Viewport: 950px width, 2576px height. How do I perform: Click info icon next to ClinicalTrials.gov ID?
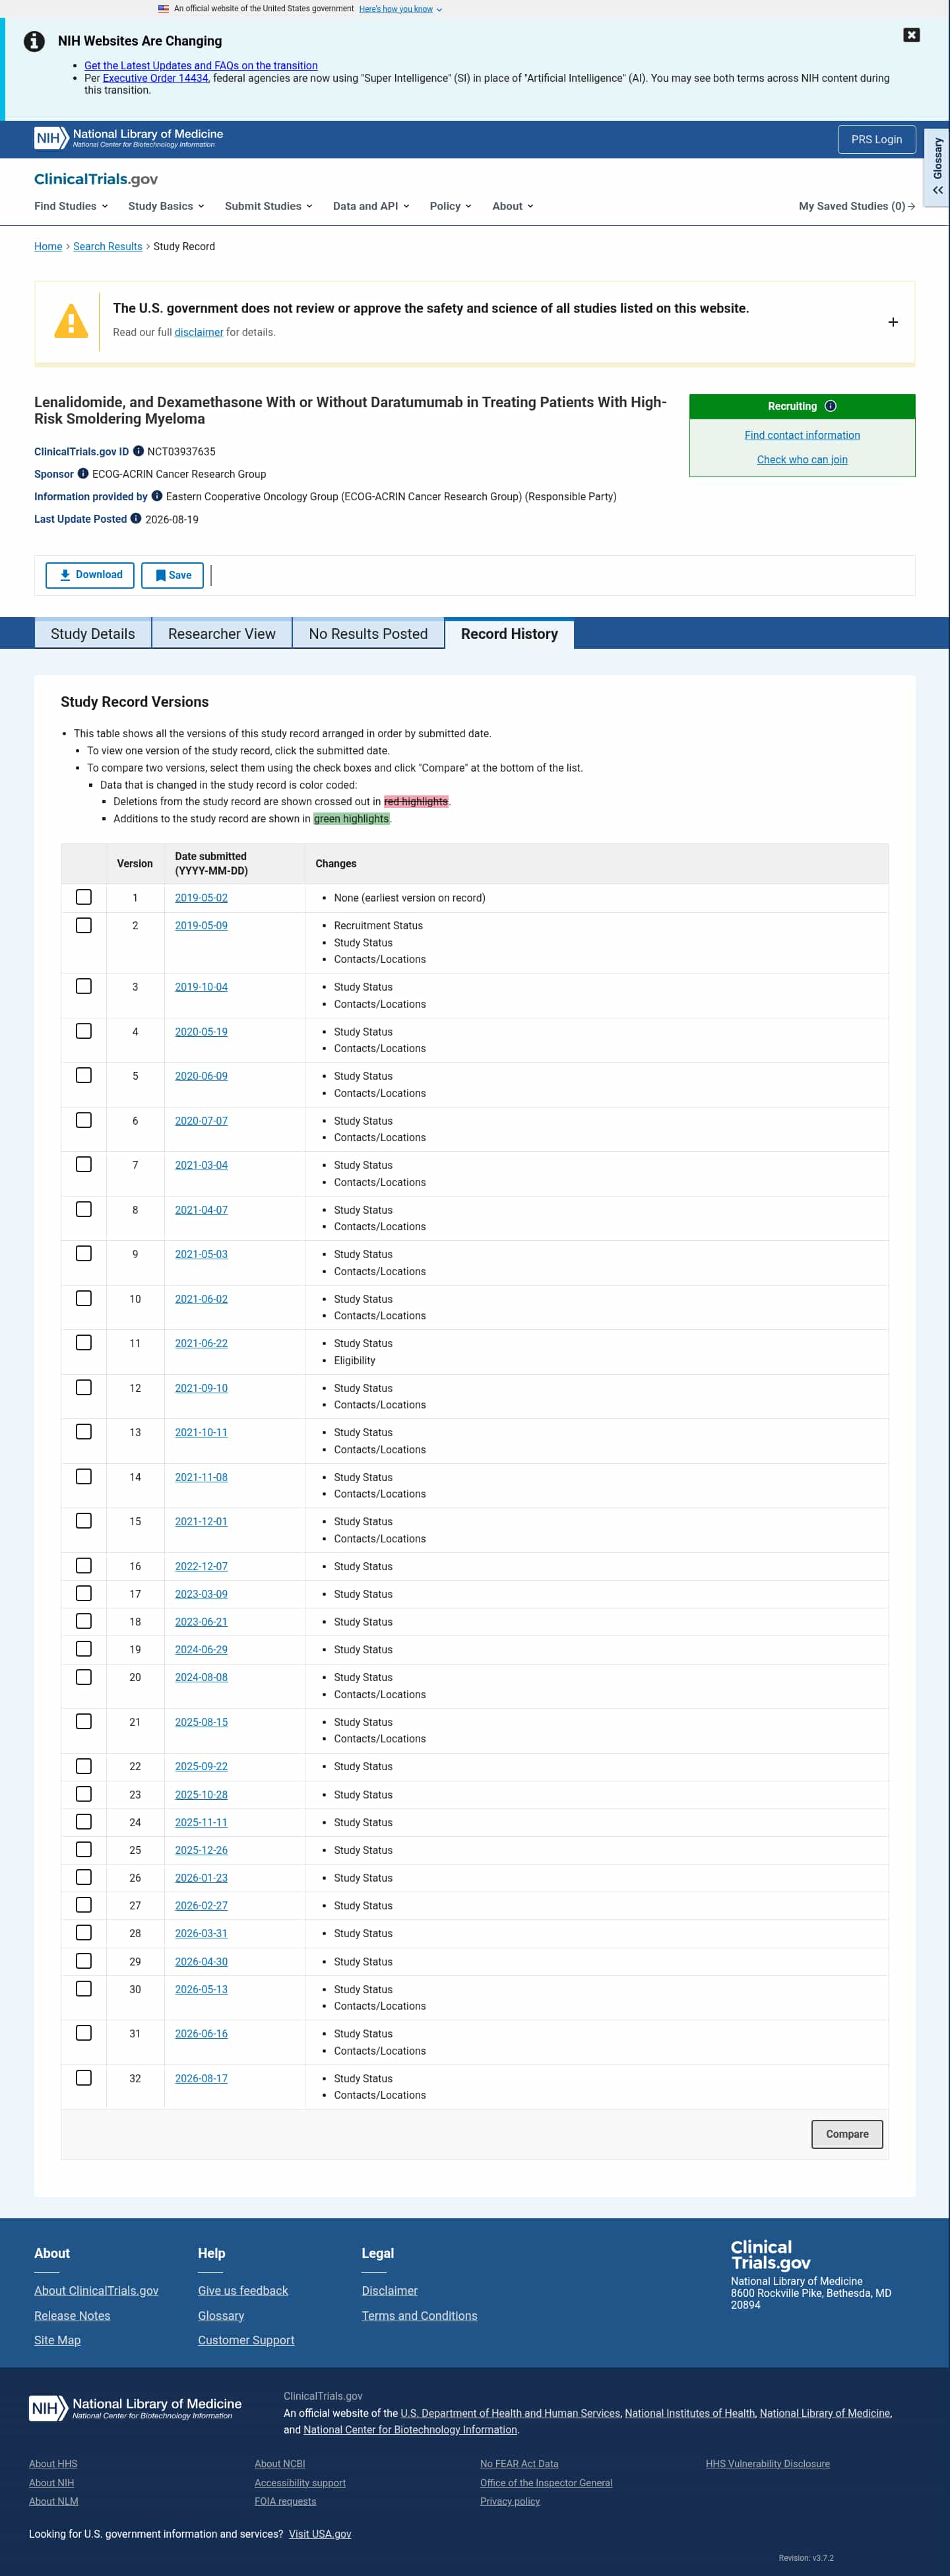138,451
